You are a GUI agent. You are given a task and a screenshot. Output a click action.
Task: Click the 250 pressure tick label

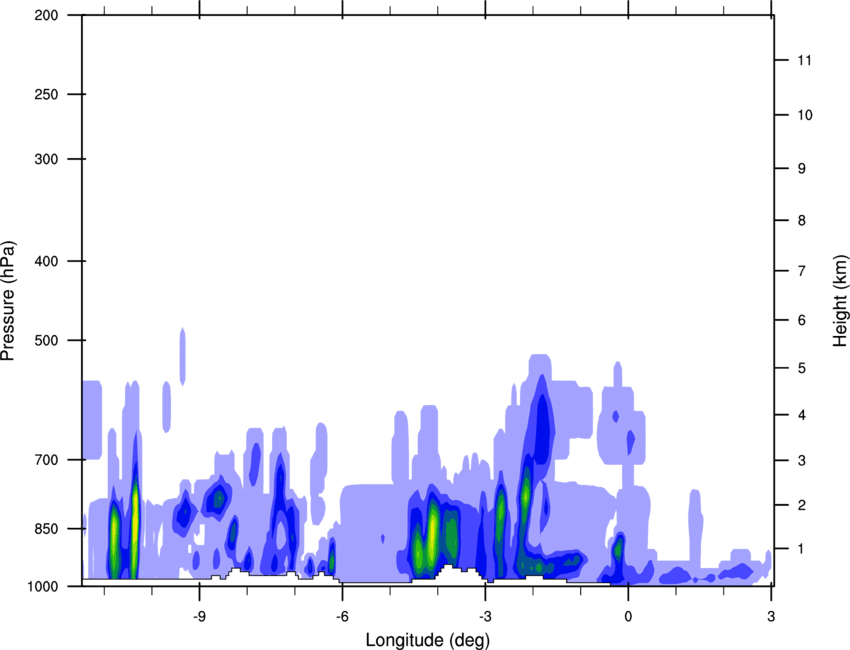tap(46, 94)
